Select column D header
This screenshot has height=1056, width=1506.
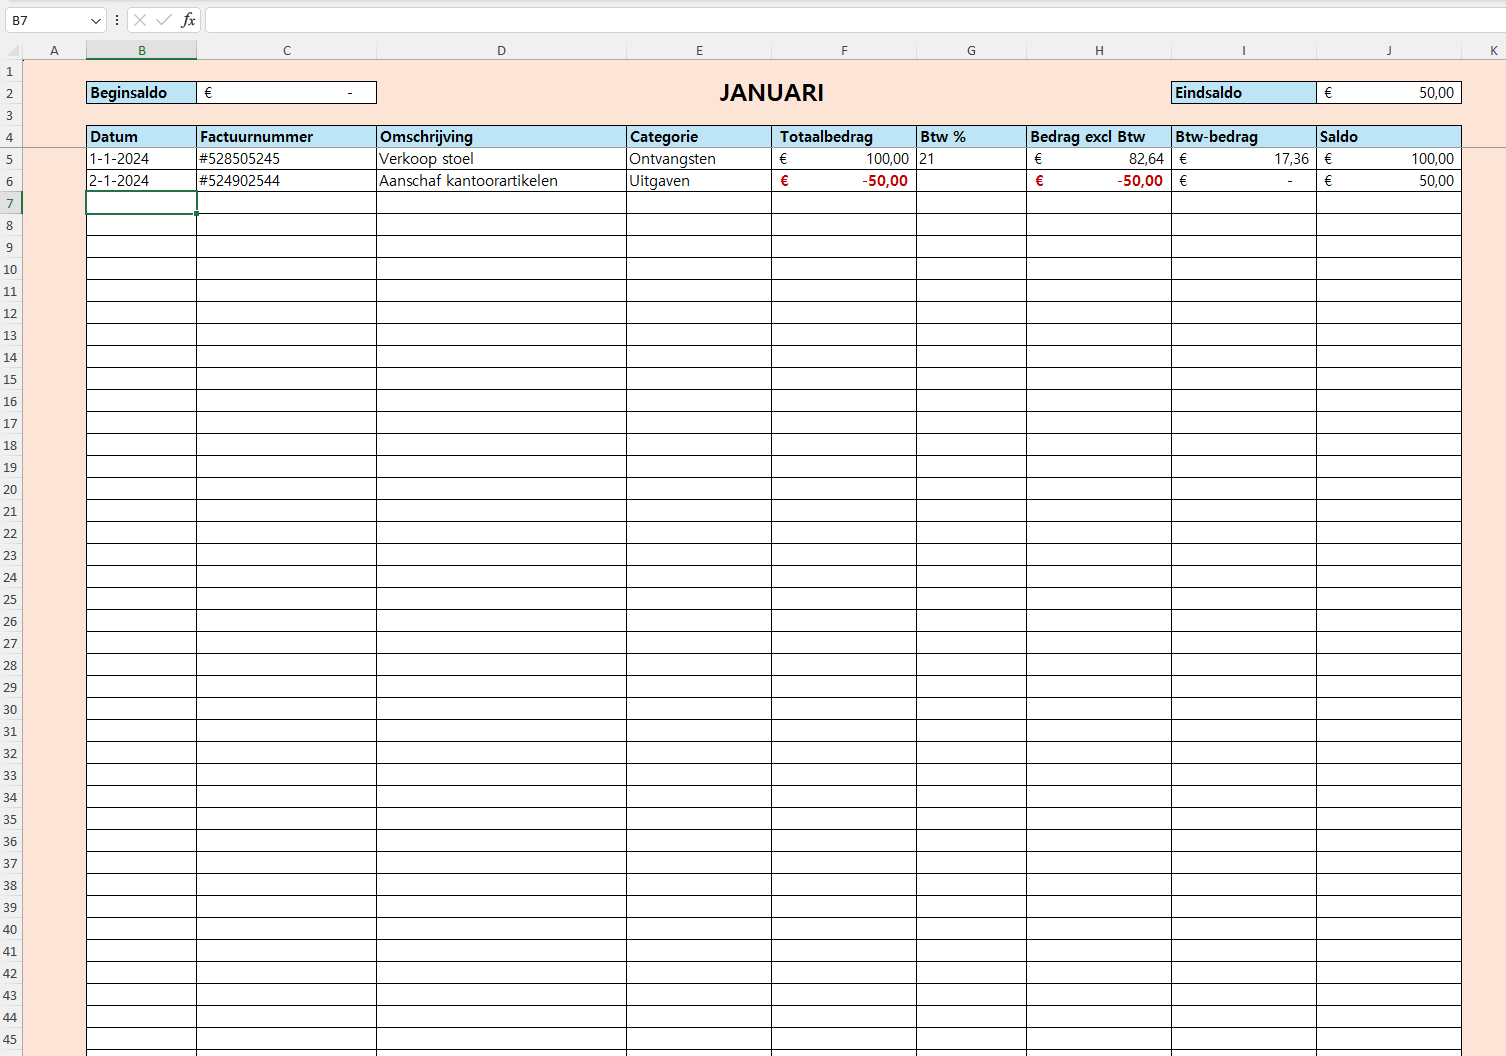(501, 51)
